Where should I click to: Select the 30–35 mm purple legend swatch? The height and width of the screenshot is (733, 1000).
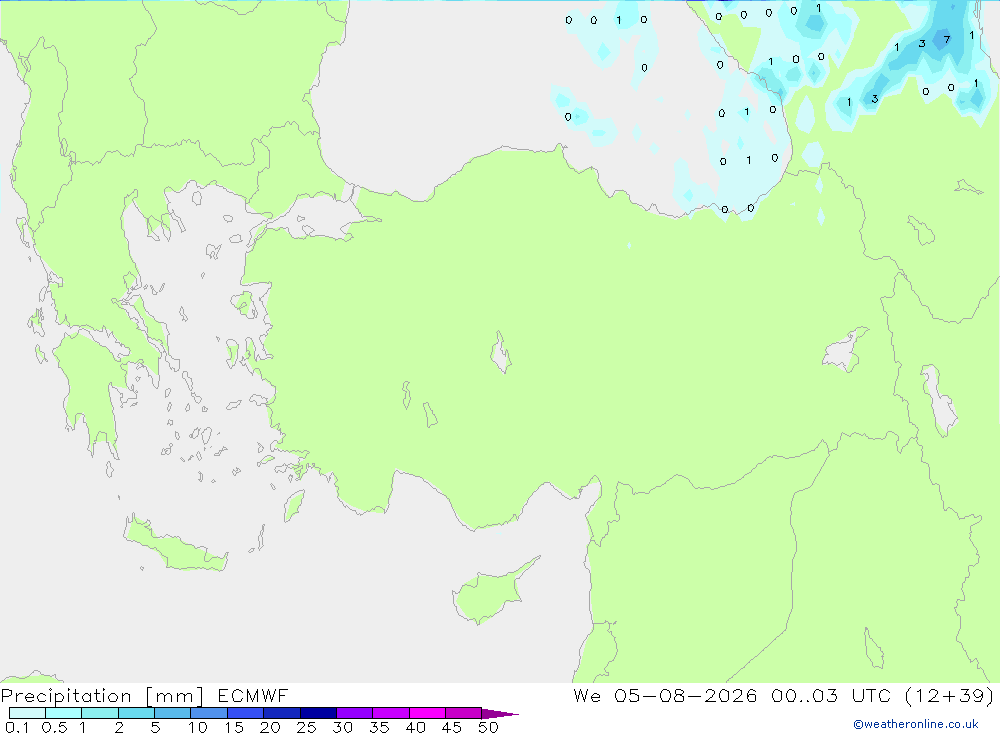click(355, 713)
